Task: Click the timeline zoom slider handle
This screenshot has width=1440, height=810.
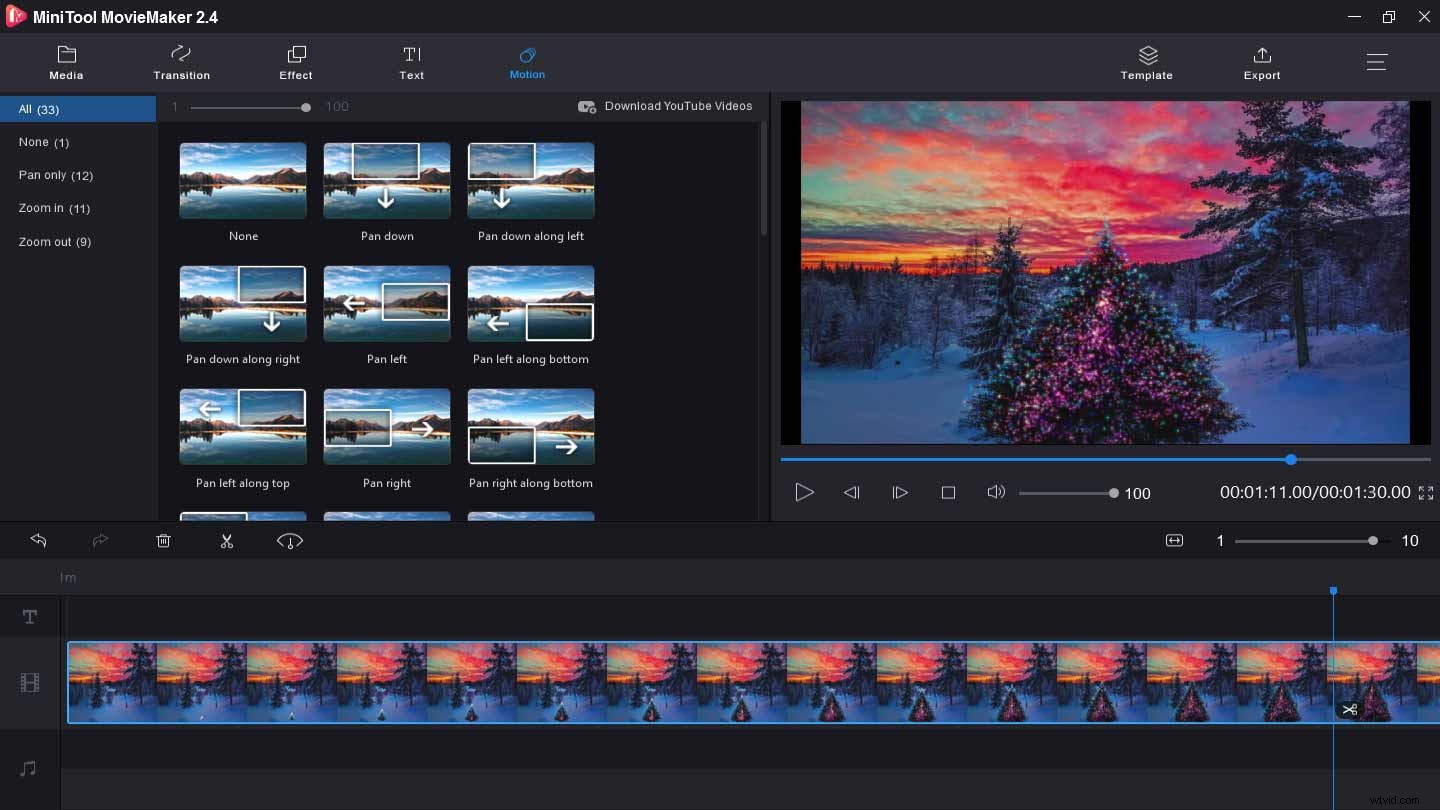Action: click(1371, 540)
